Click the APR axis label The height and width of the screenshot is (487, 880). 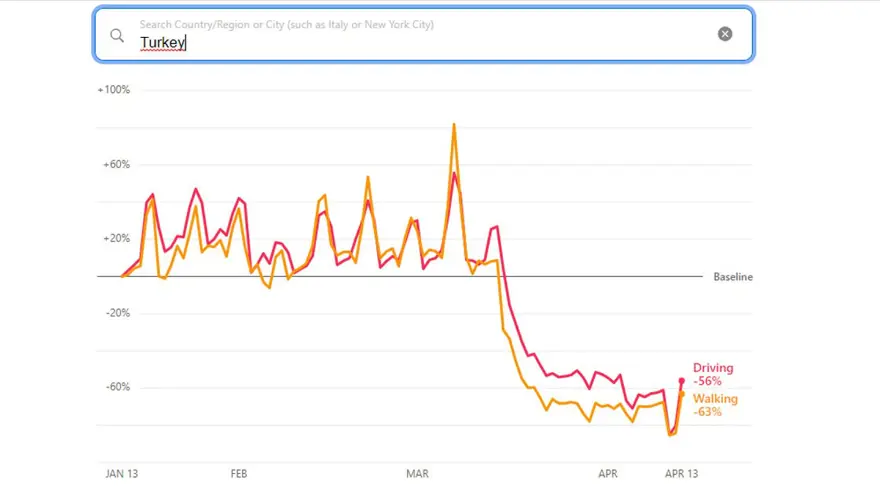[607, 474]
